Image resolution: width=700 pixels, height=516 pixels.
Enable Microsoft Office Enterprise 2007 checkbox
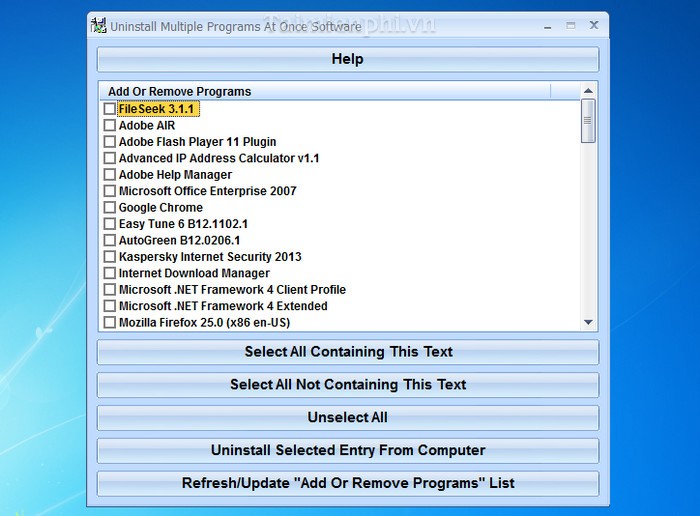tap(109, 191)
